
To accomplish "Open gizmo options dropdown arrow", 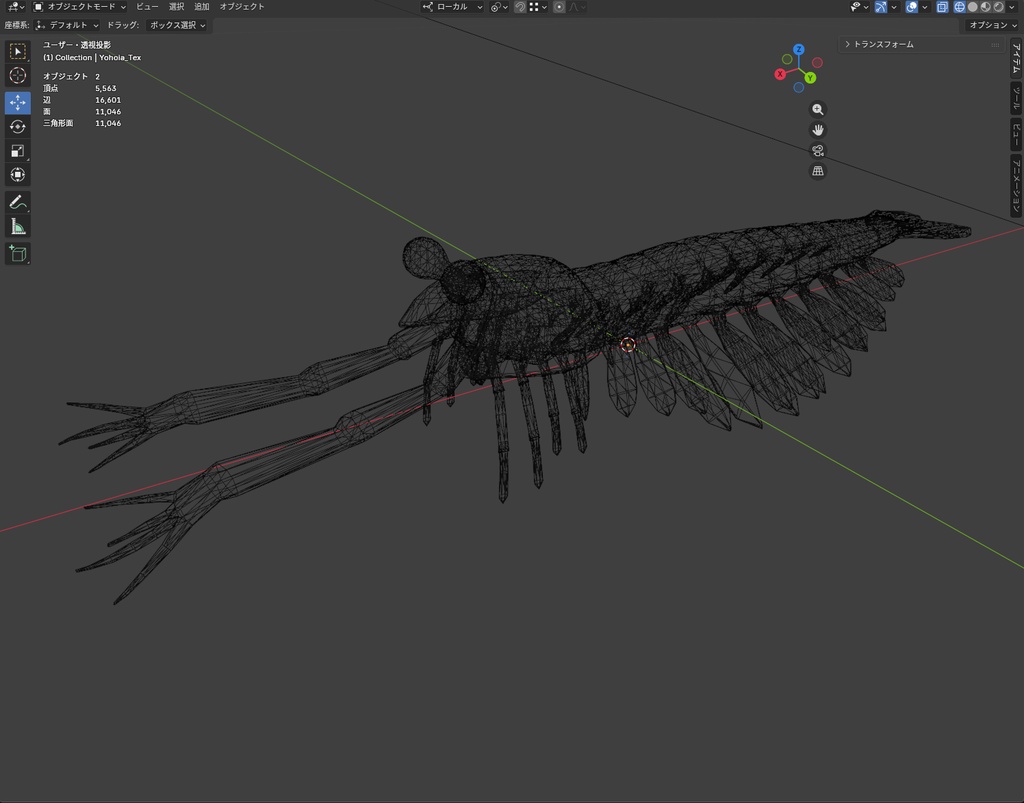I will click(894, 7).
